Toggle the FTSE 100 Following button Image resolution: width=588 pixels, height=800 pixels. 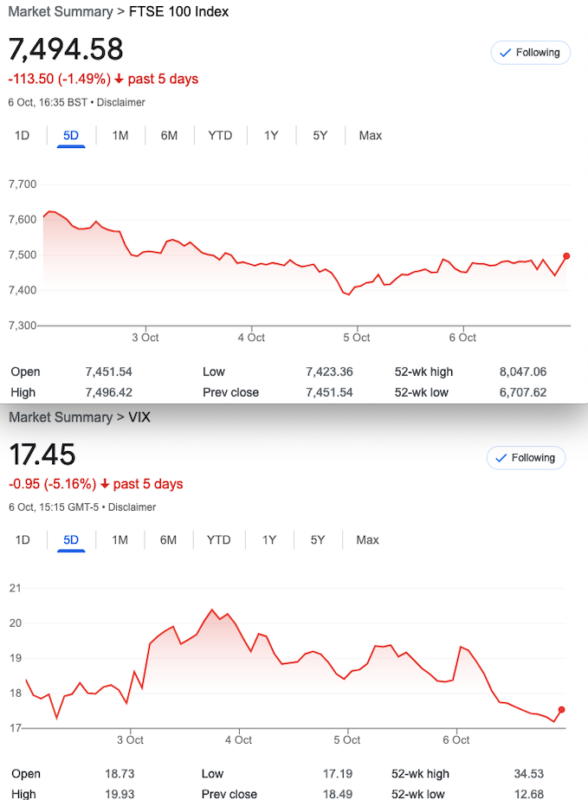(530, 53)
